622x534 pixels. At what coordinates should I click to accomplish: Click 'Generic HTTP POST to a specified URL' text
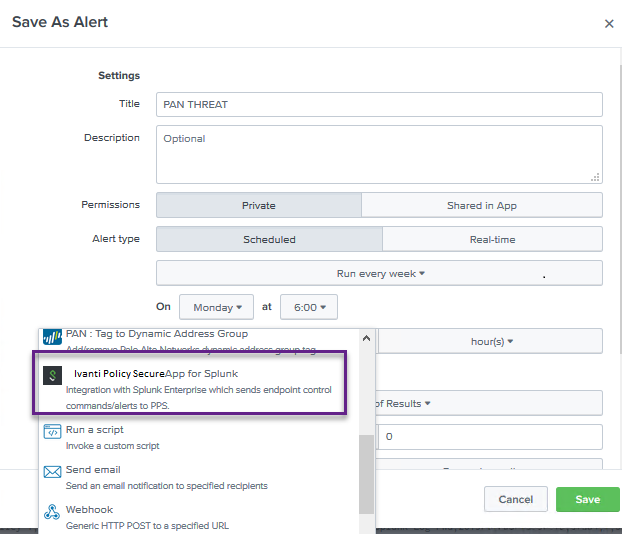147,526
